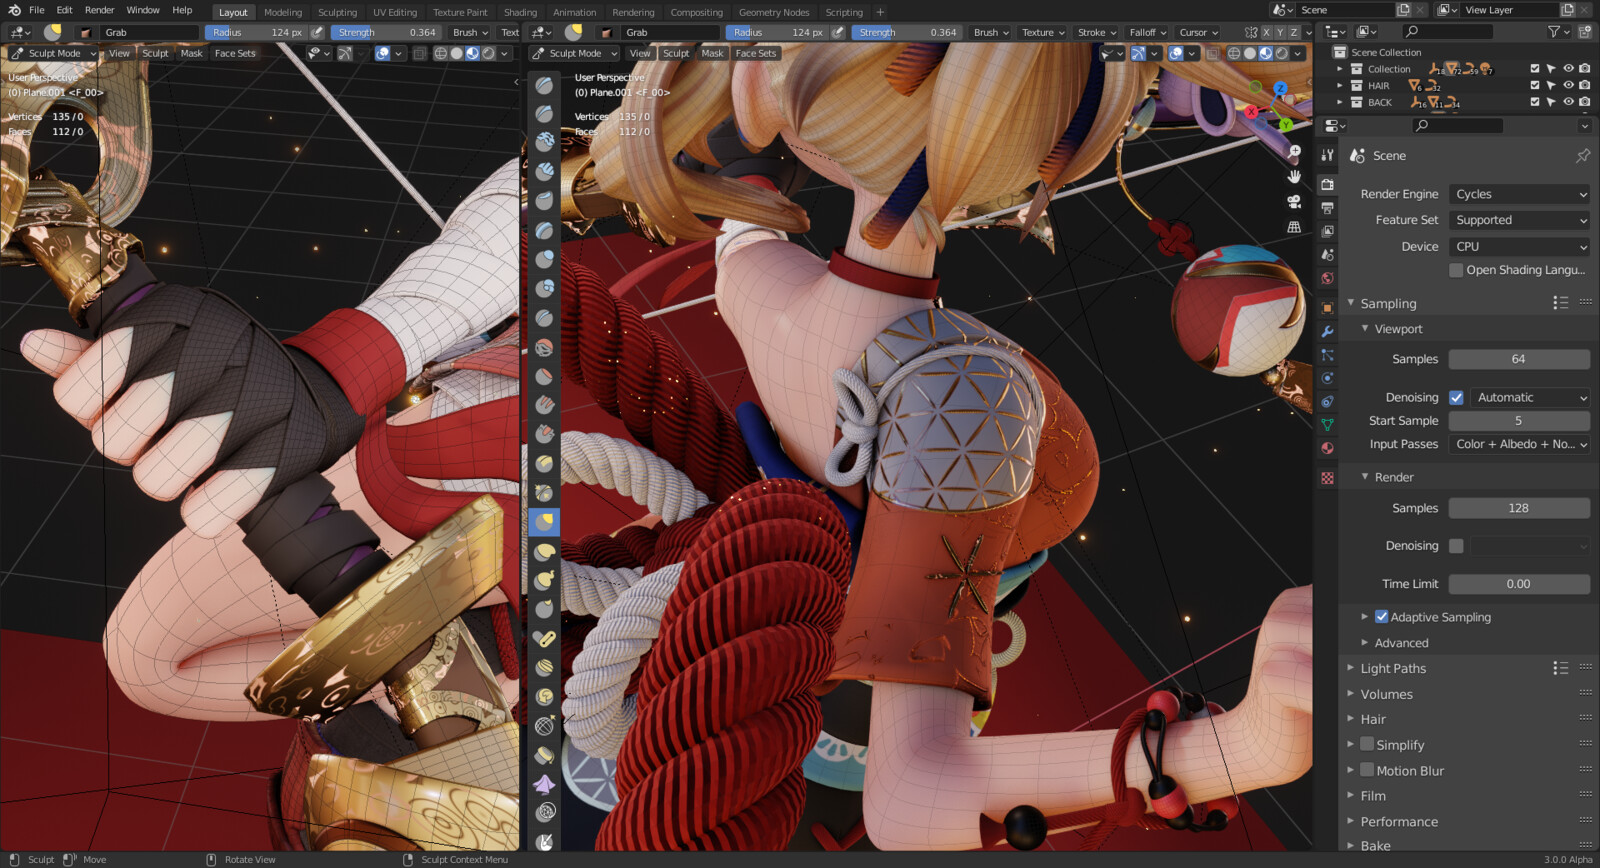Uncheck viewport Denoising checkbox
The image size is (1600, 868).
coord(1456,397)
